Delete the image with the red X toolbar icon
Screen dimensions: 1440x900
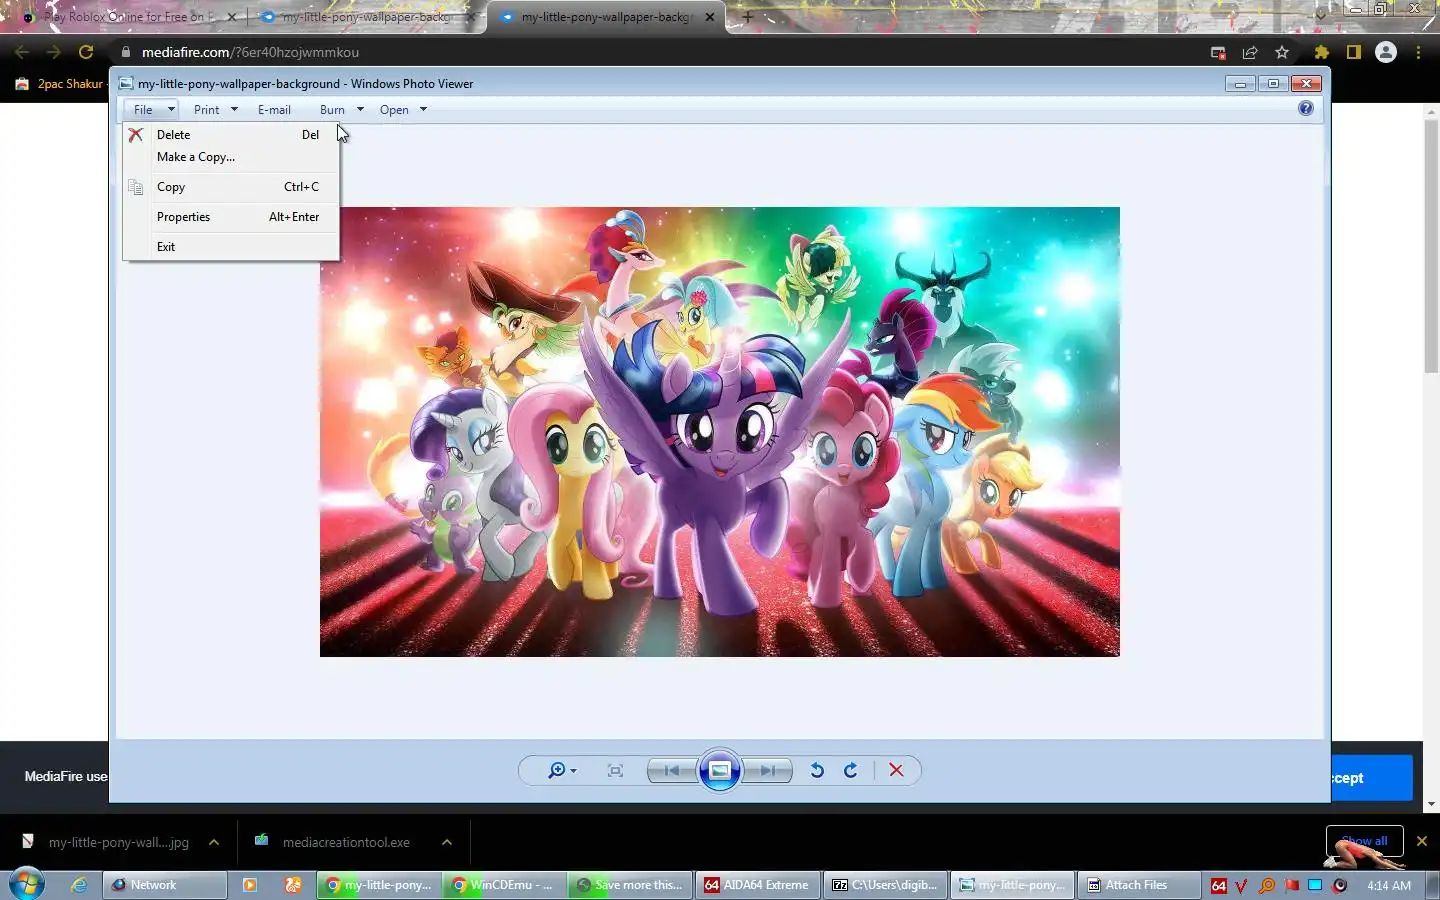tap(896, 770)
